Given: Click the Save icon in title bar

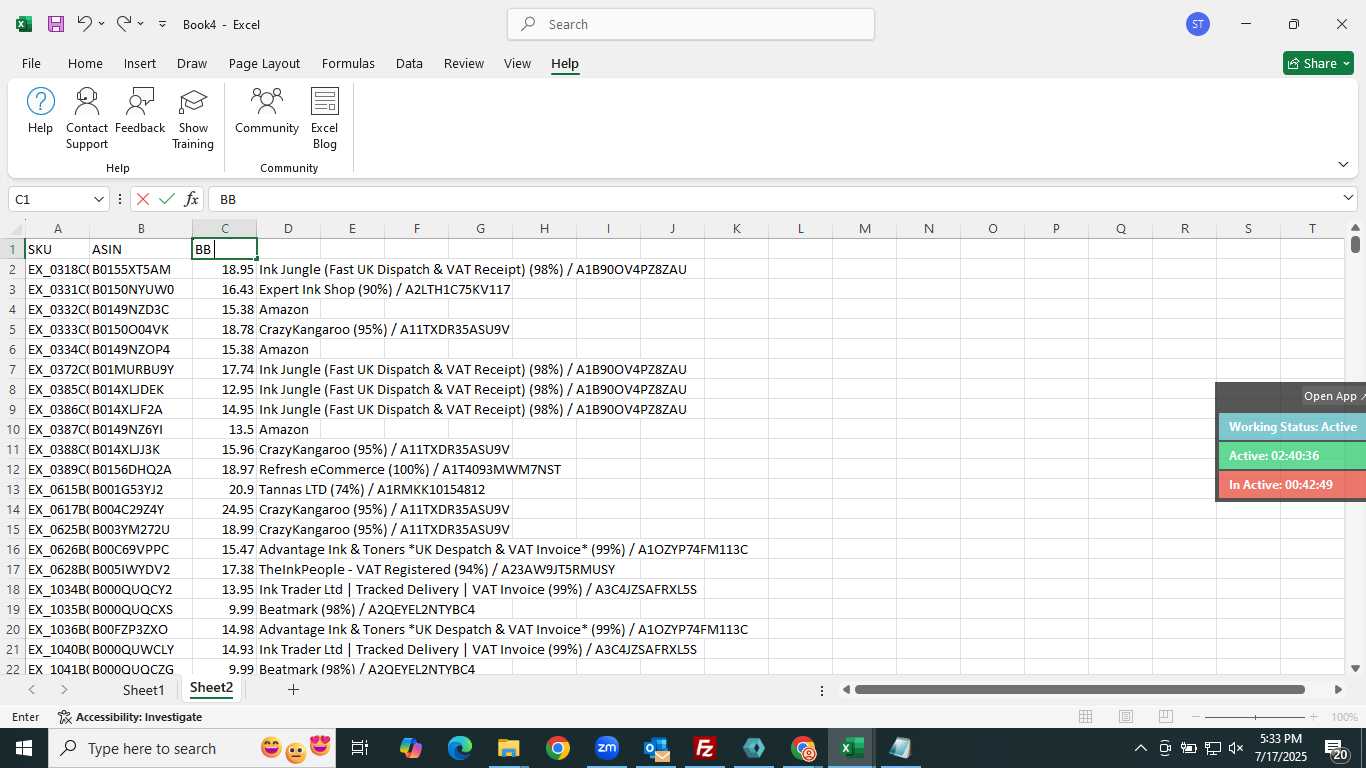Looking at the screenshot, I should point(56,24).
